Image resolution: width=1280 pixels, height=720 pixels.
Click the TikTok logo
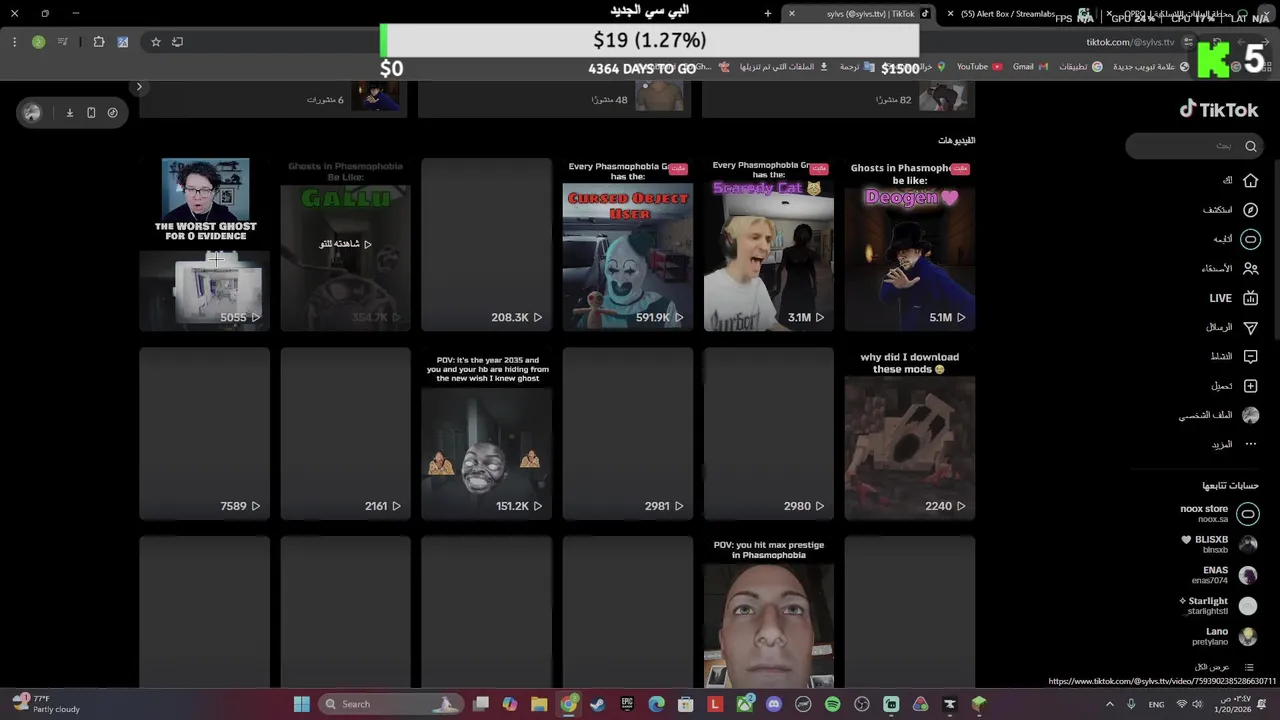[x=1218, y=109]
